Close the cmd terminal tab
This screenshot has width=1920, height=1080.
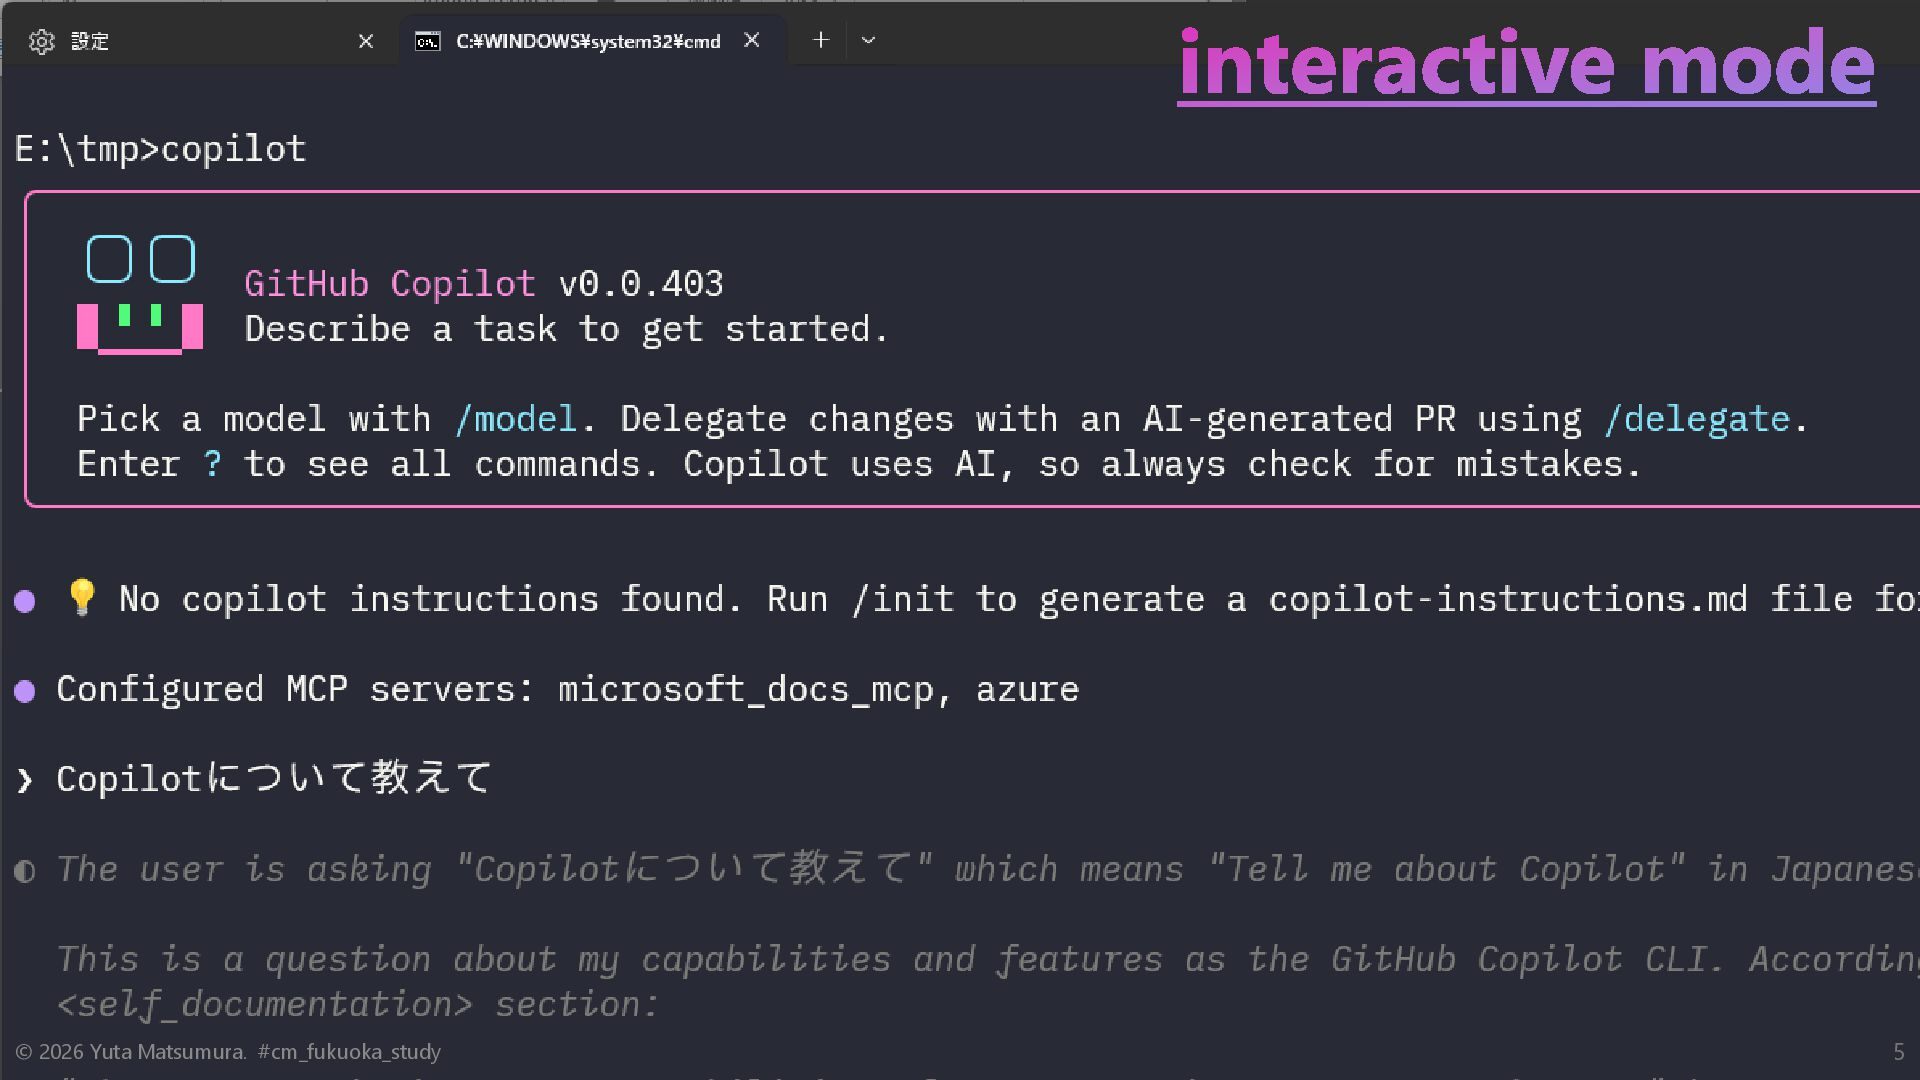click(x=752, y=40)
